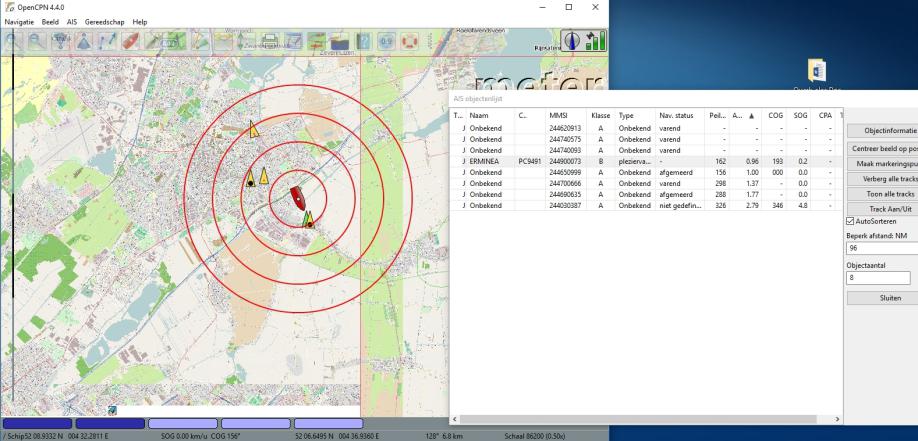
Task: Click the Track Aan/Uit button
Action: [882, 208]
